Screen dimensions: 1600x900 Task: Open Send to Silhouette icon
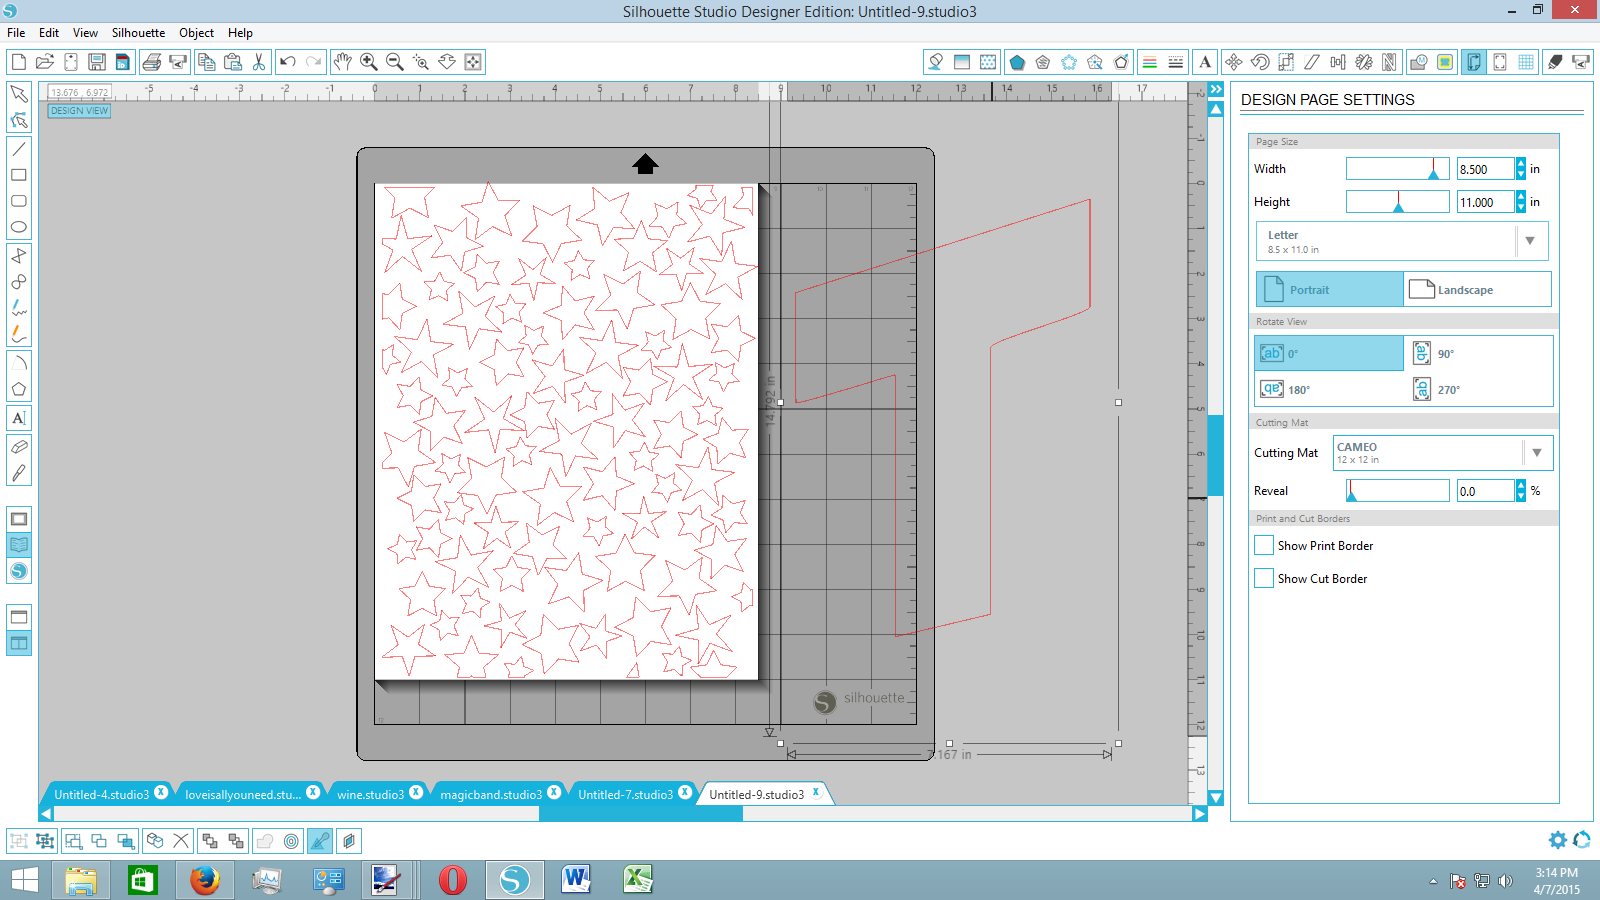pos(1581,62)
